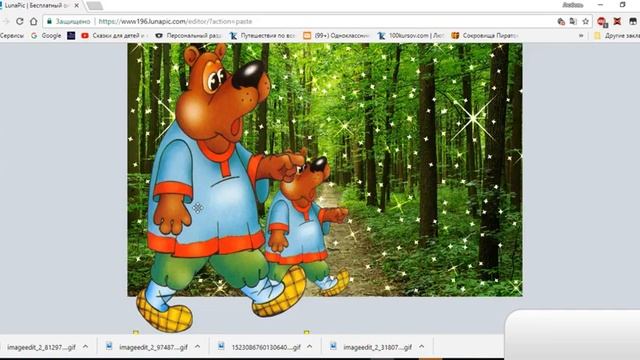
Task: Minimize the browser window
Action: [600, 5]
